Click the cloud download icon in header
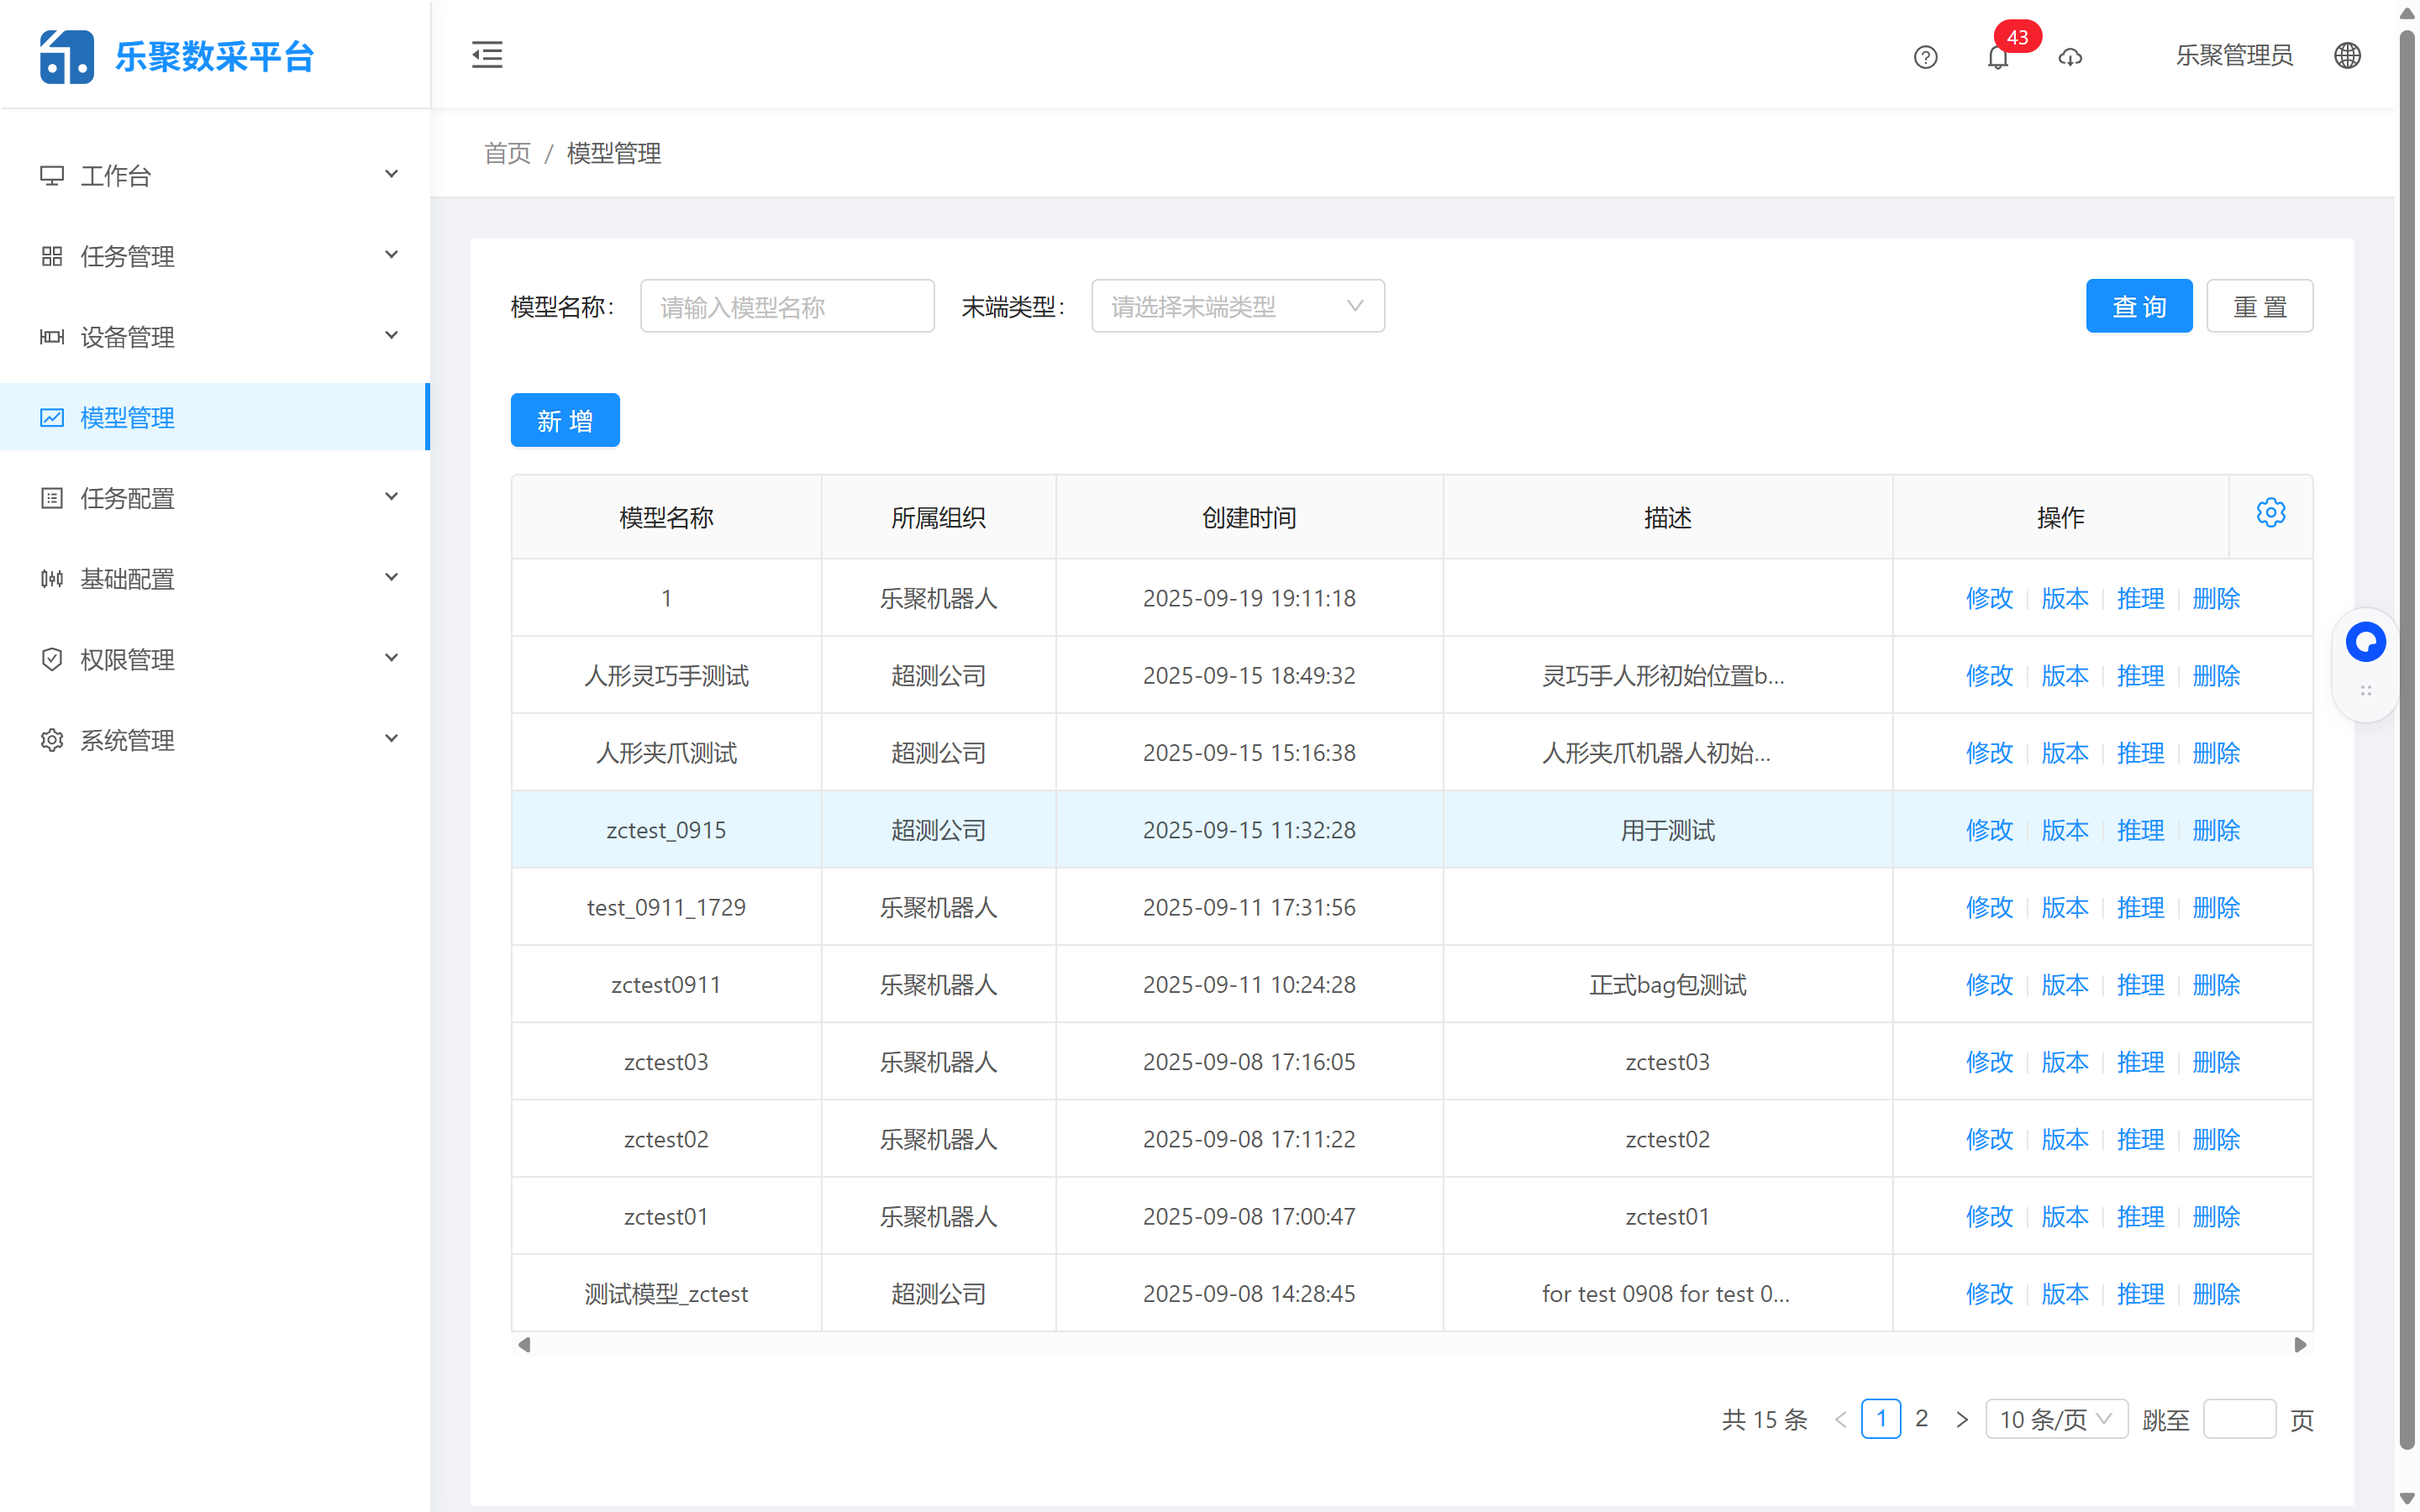 point(2071,57)
